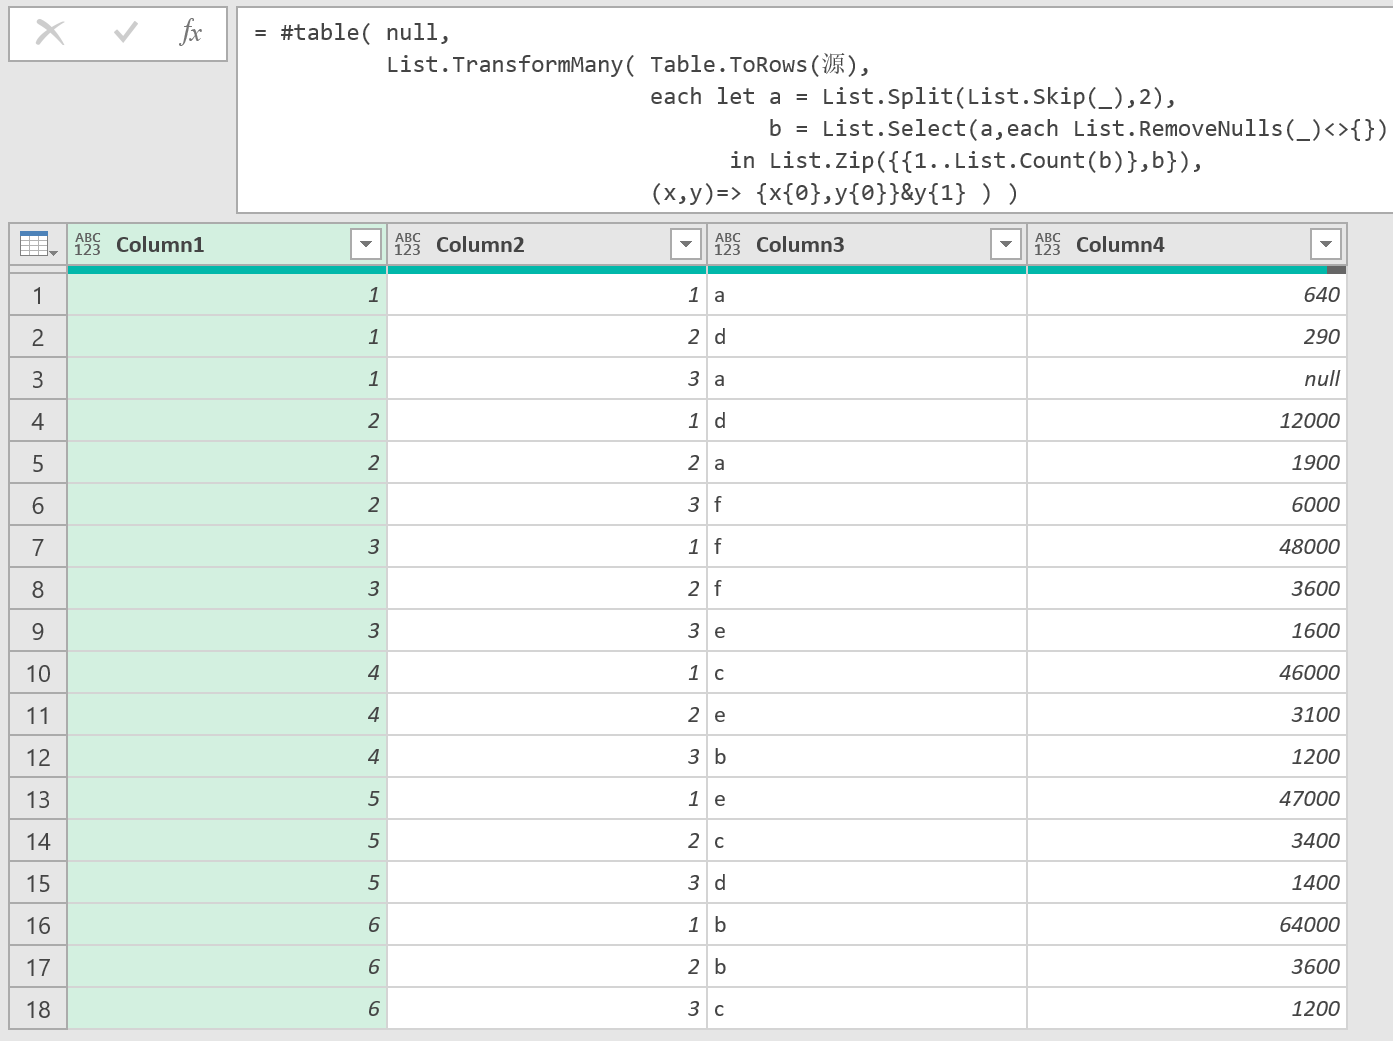This screenshot has width=1393, height=1041.
Task: Click the Column1 data type icon
Action: (88, 244)
